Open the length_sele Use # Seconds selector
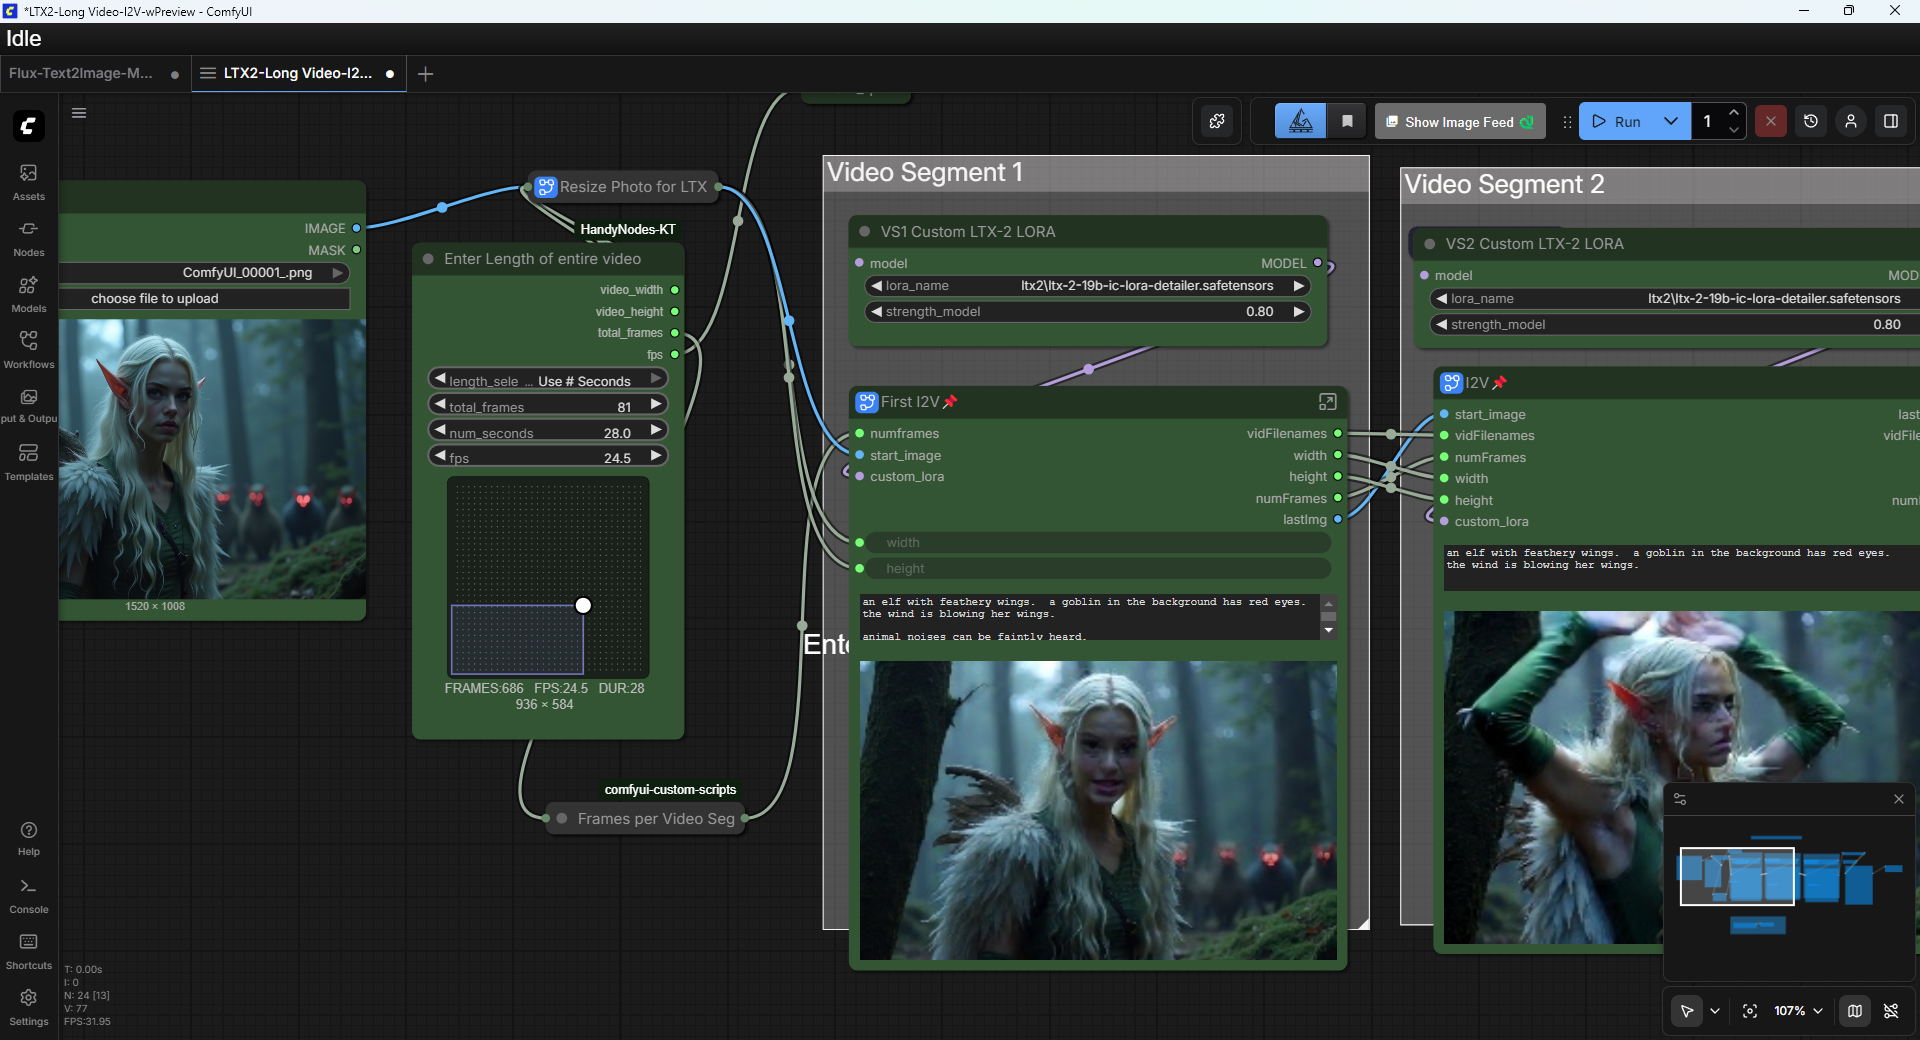Image resolution: width=1920 pixels, height=1040 pixels. pyautogui.click(x=547, y=380)
